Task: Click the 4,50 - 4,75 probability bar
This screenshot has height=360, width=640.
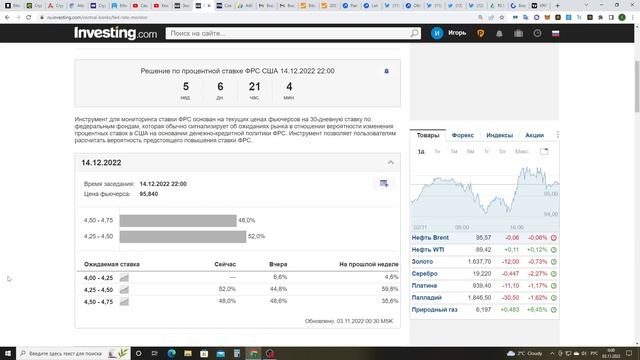Action: click(178, 220)
